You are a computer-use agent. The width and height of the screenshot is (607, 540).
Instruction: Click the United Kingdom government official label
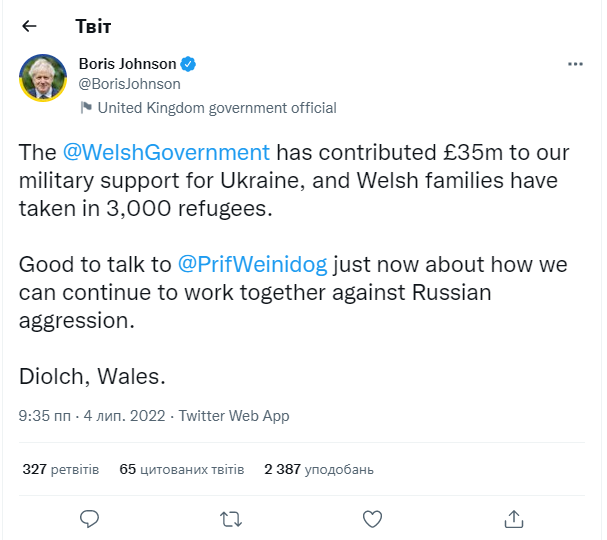[x=217, y=108]
